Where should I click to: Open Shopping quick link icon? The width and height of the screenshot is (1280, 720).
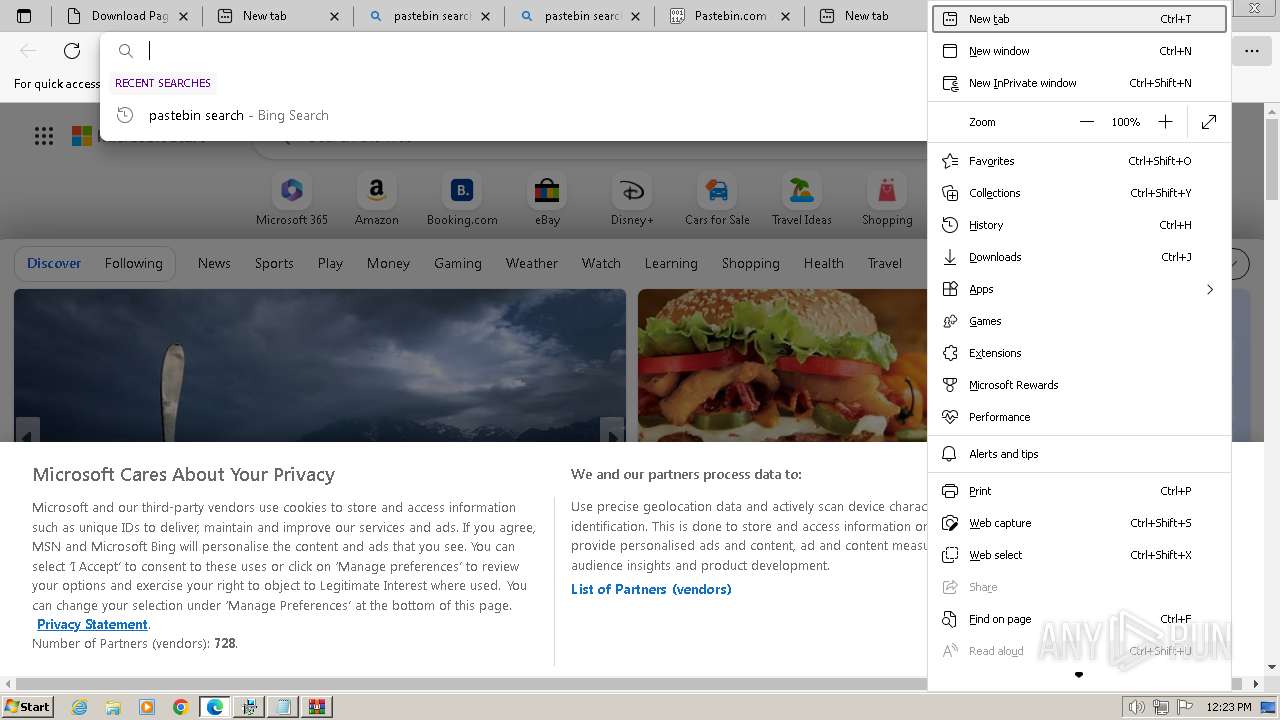pyautogui.click(x=887, y=190)
